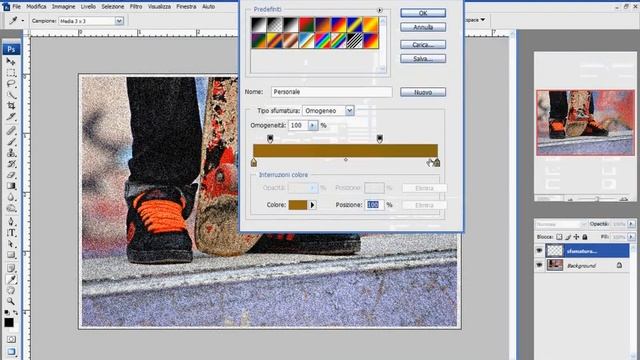Click the Posizione value field showing 100
The image size is (640, 360).
point(374,205)
